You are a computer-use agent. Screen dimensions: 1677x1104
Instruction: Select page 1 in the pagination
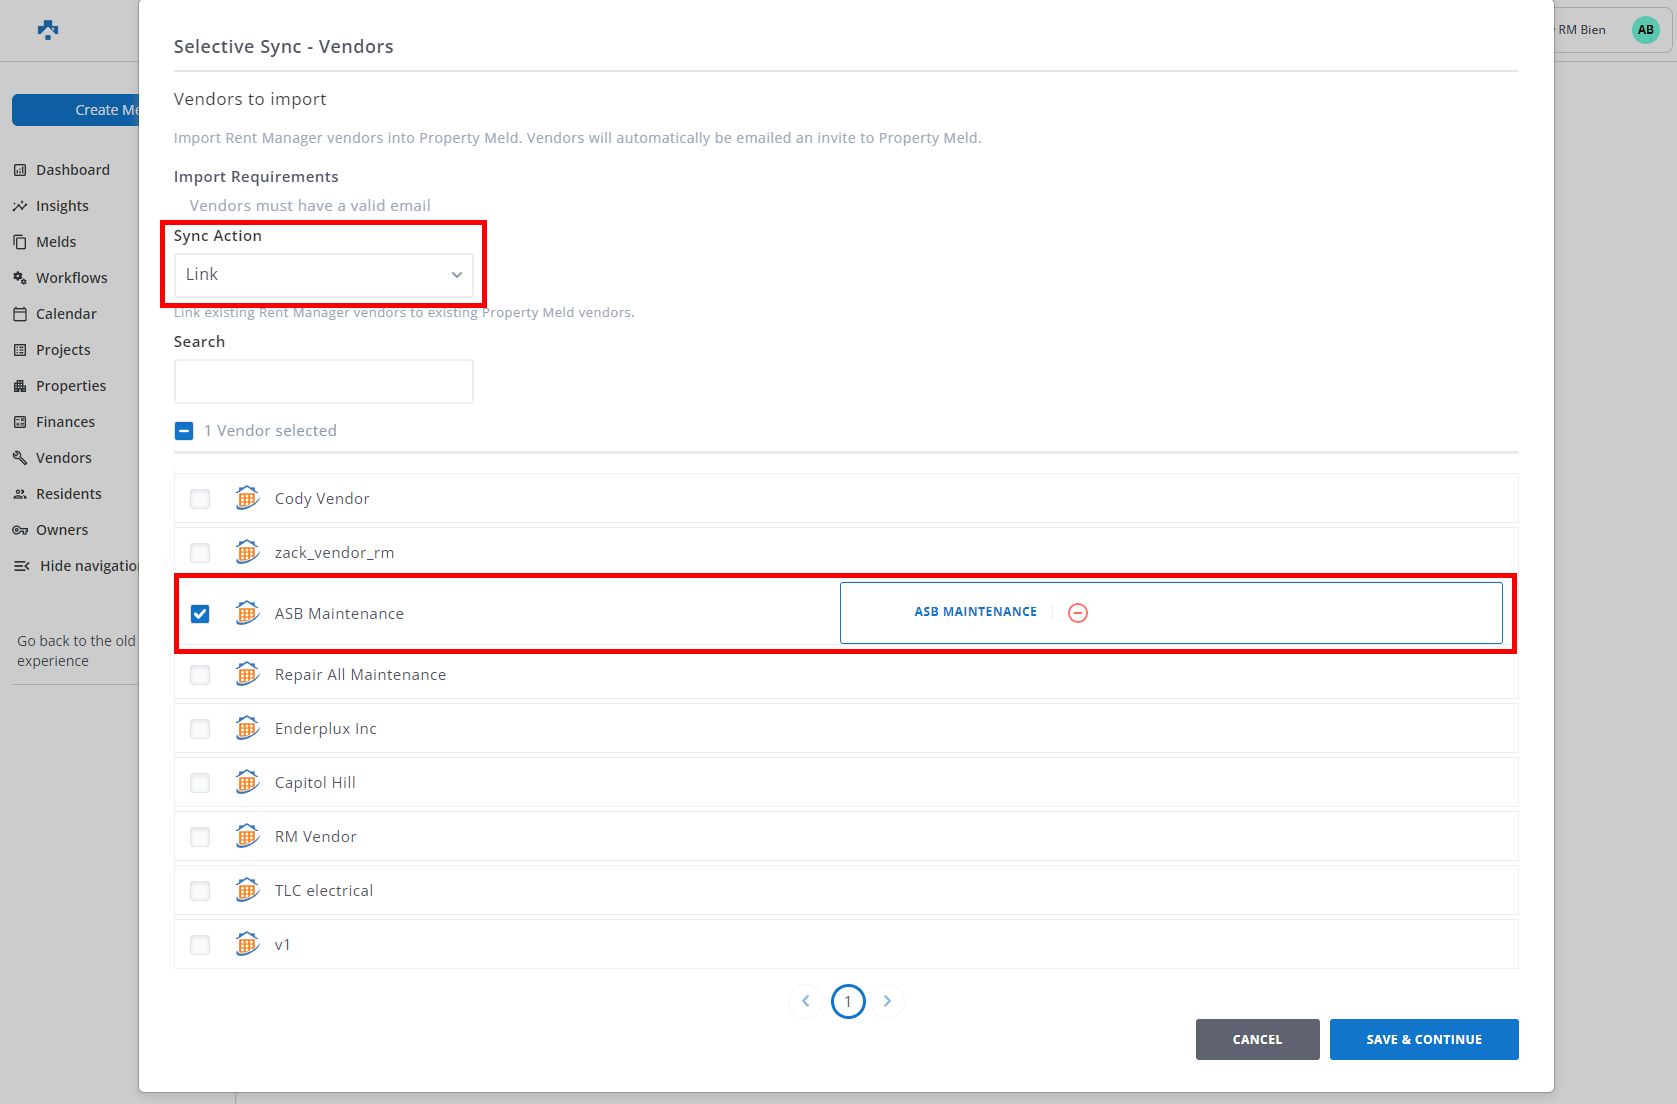[848, 1001]
